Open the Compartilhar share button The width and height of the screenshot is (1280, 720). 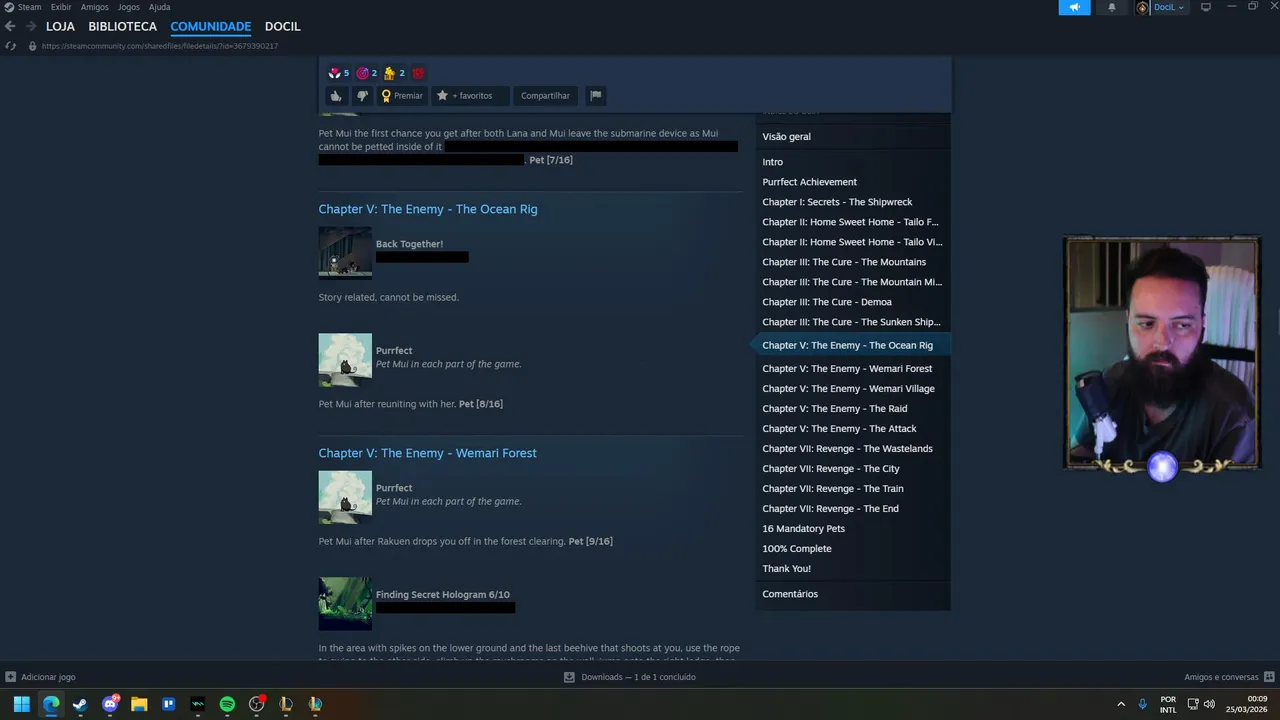point(545,96)
